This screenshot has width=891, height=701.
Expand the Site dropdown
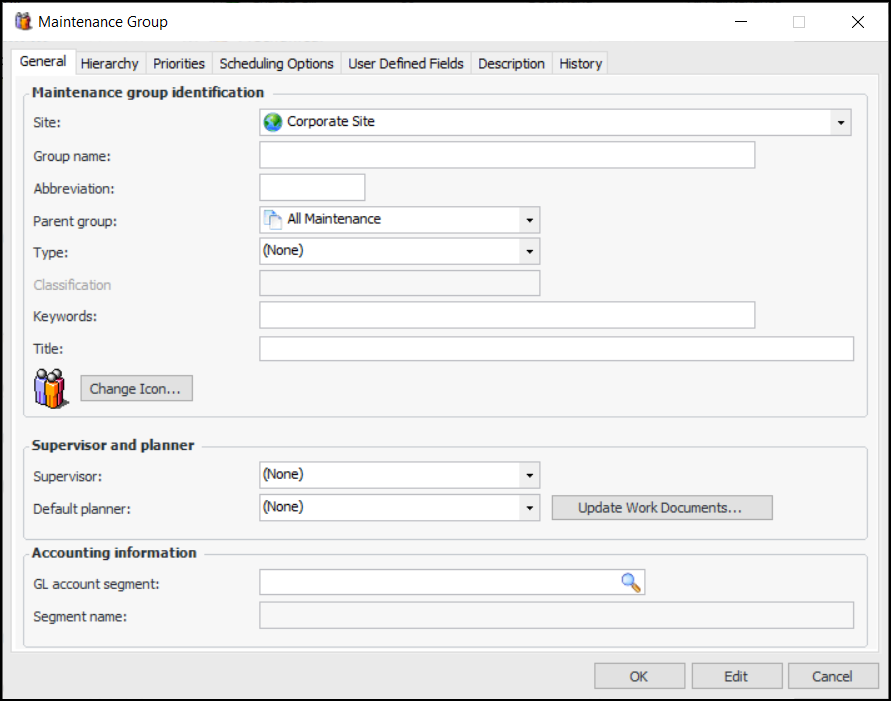[x=840, y=123]
